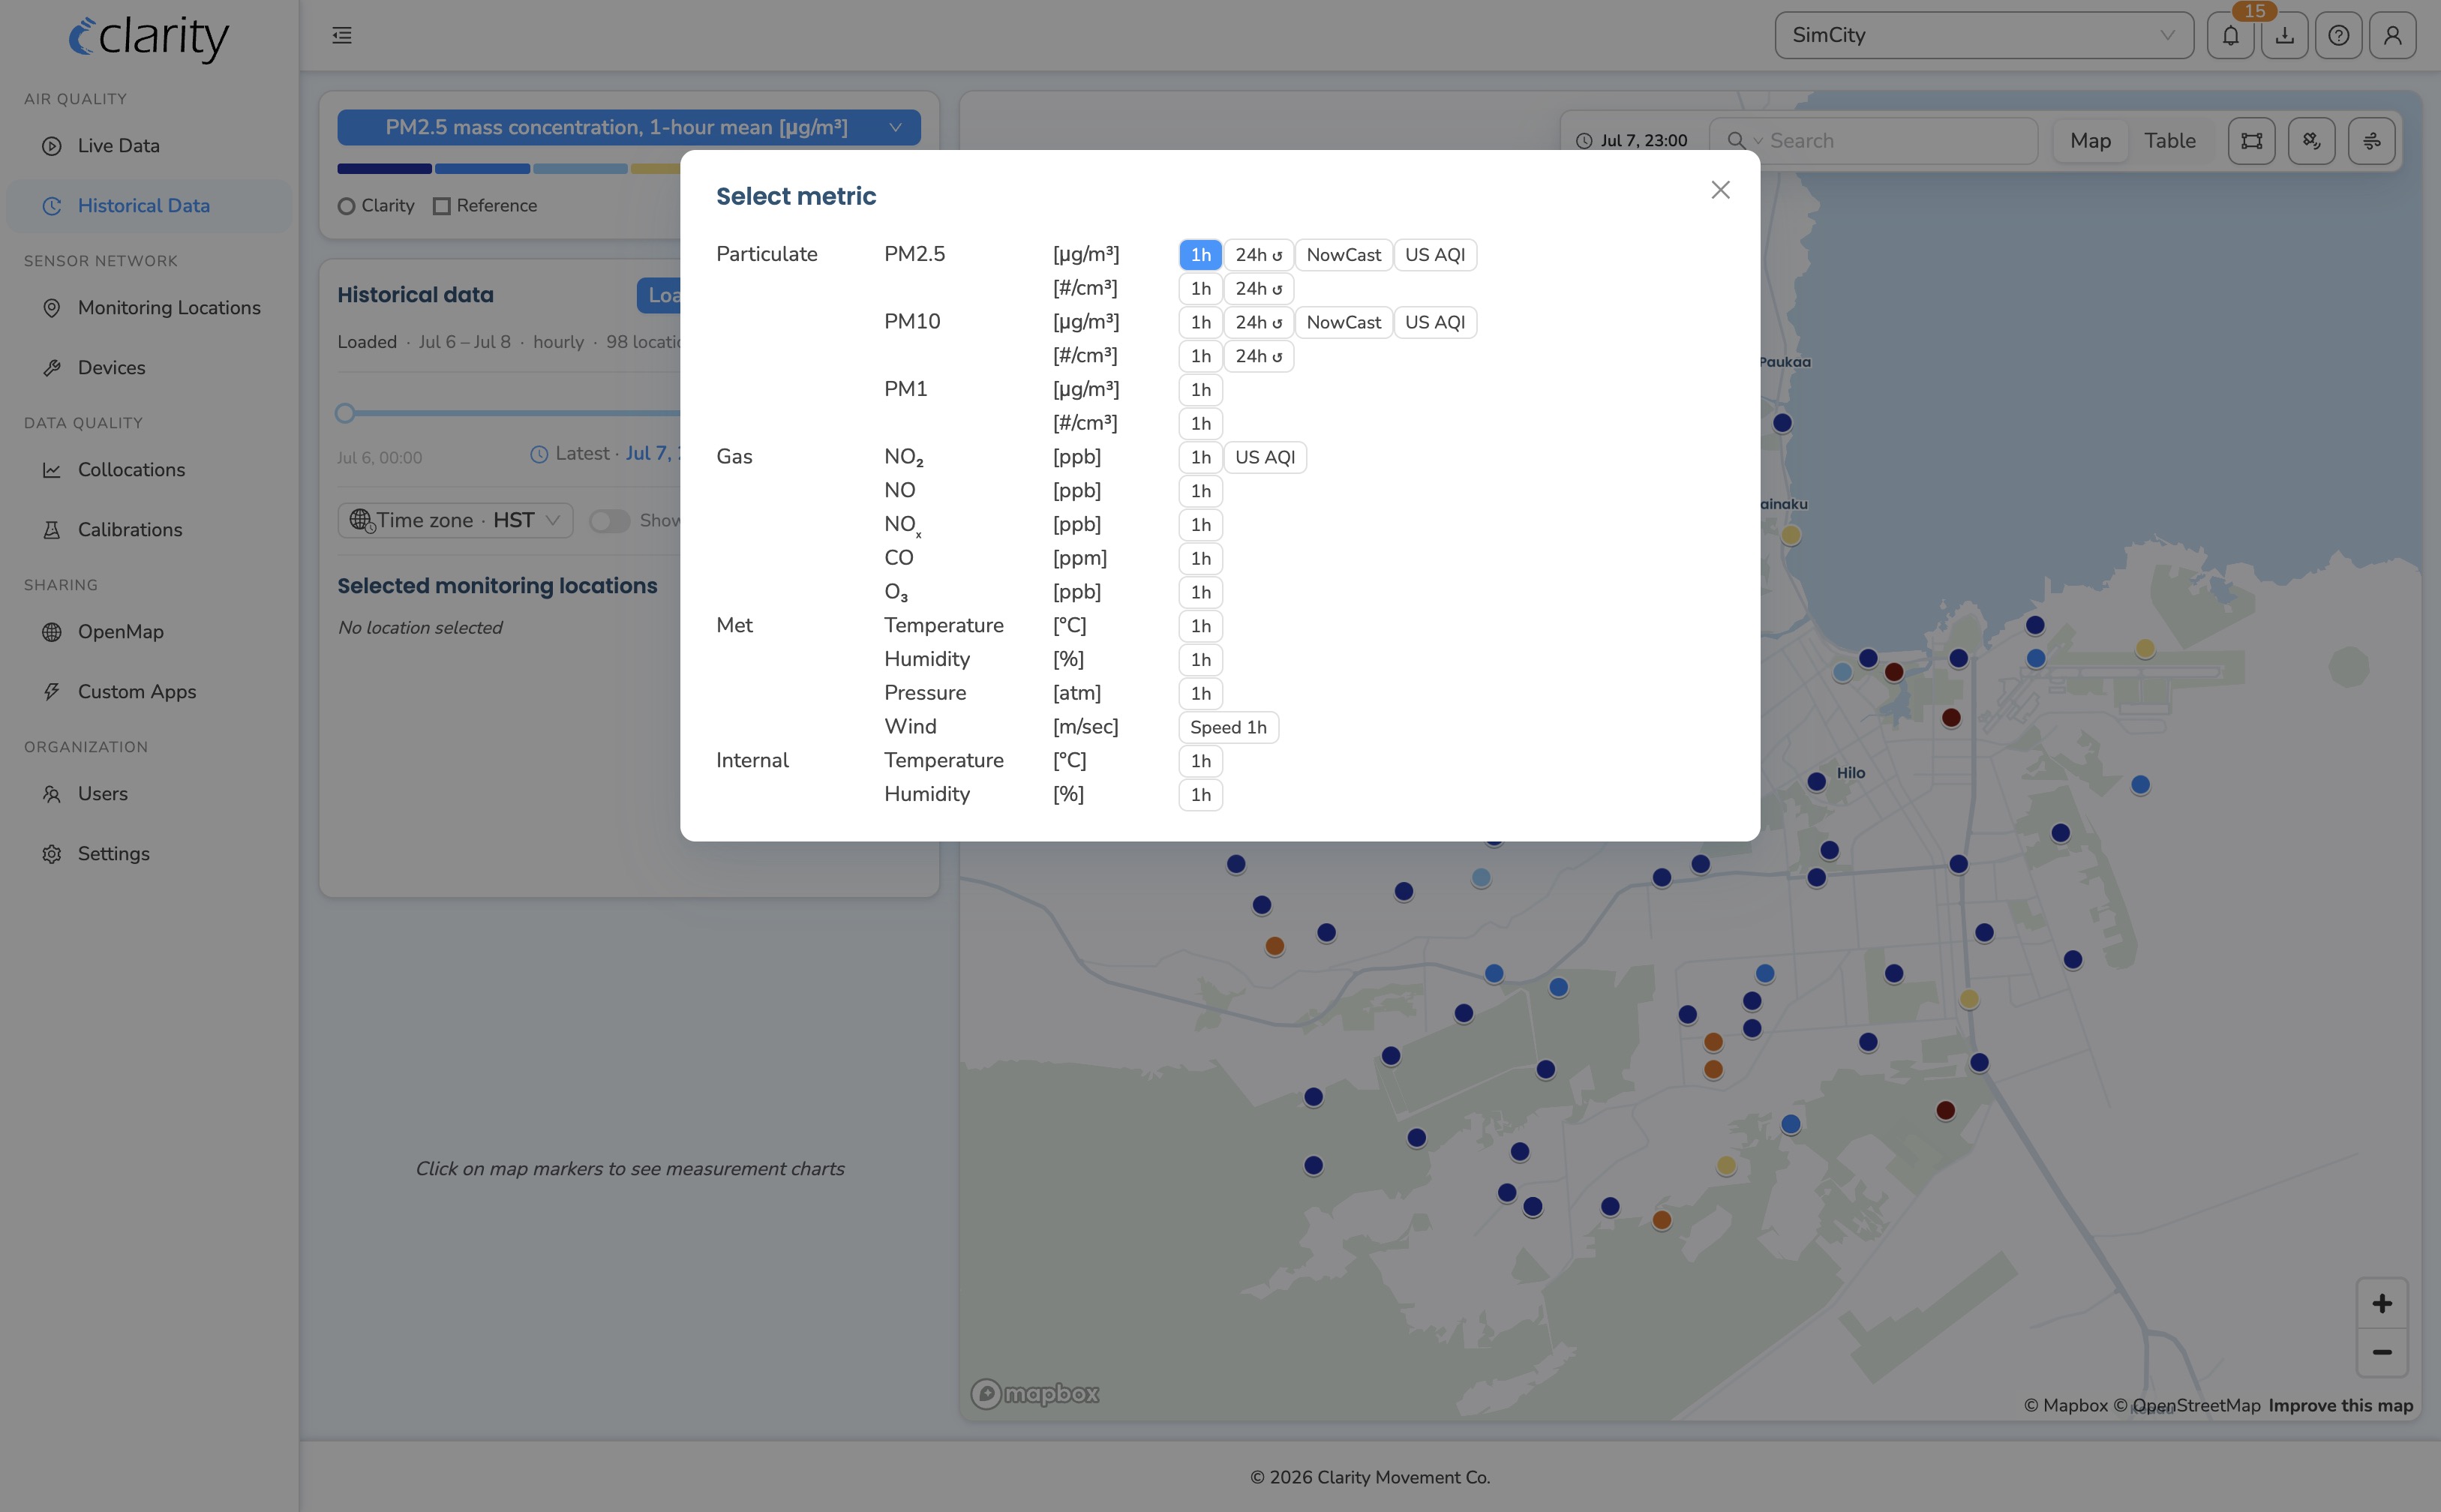The image size is (2441, 1512).
Task: Select NO₂ US AQI metric
Action: coord(1265,458)
